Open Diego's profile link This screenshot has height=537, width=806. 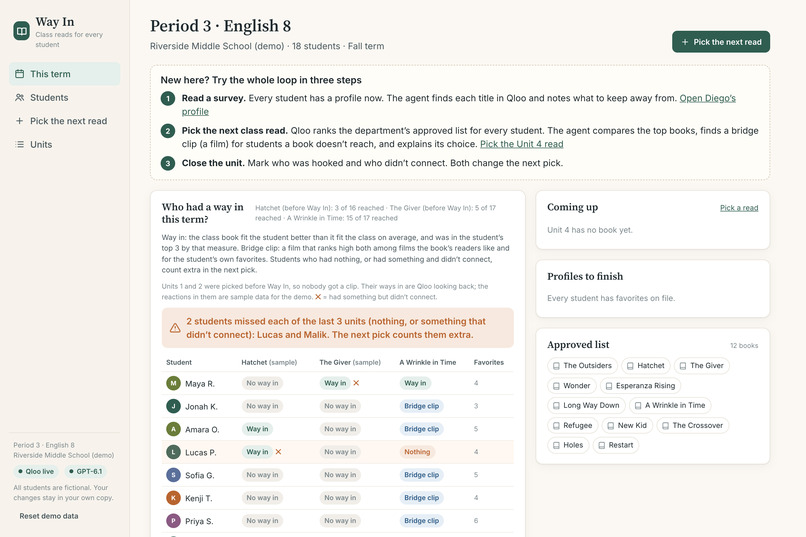(707, 98)
